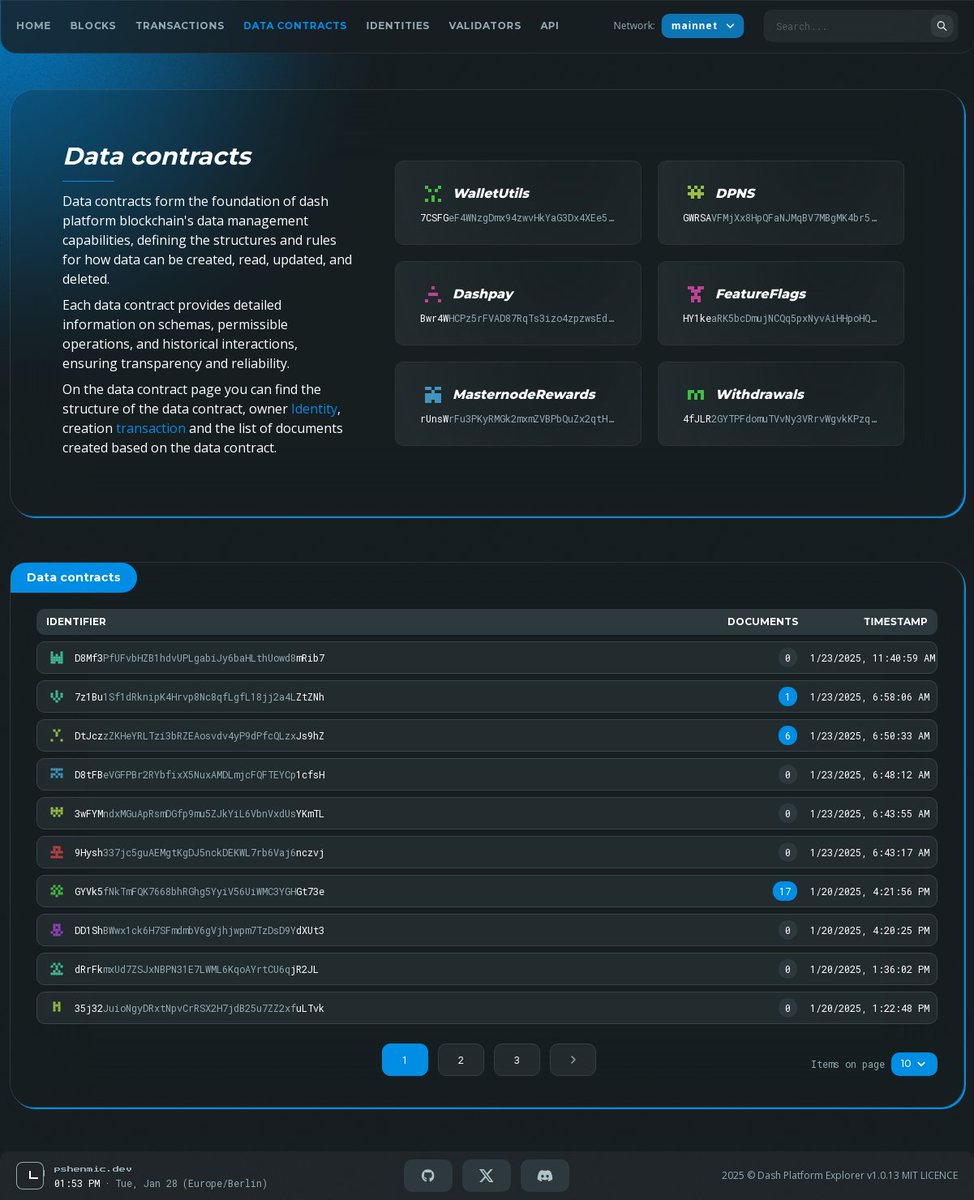Open the mainnet network dropdown
The width and height of the screenshot is (974, 1200).
pos(702,25)
